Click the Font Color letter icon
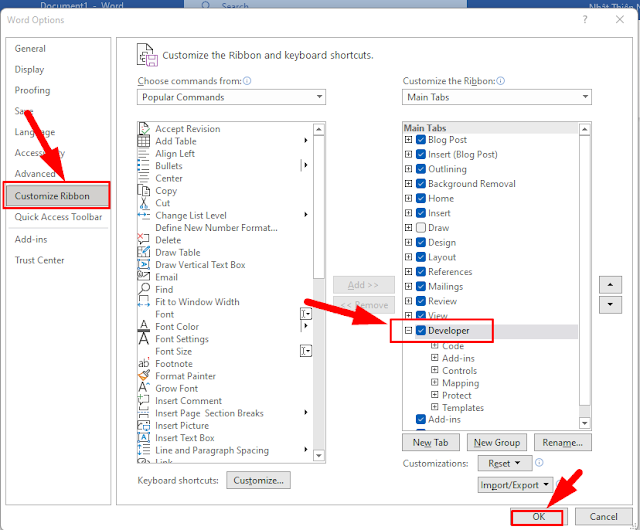The width and height of the screenshot is (640, 530). (x=144, y=326)
